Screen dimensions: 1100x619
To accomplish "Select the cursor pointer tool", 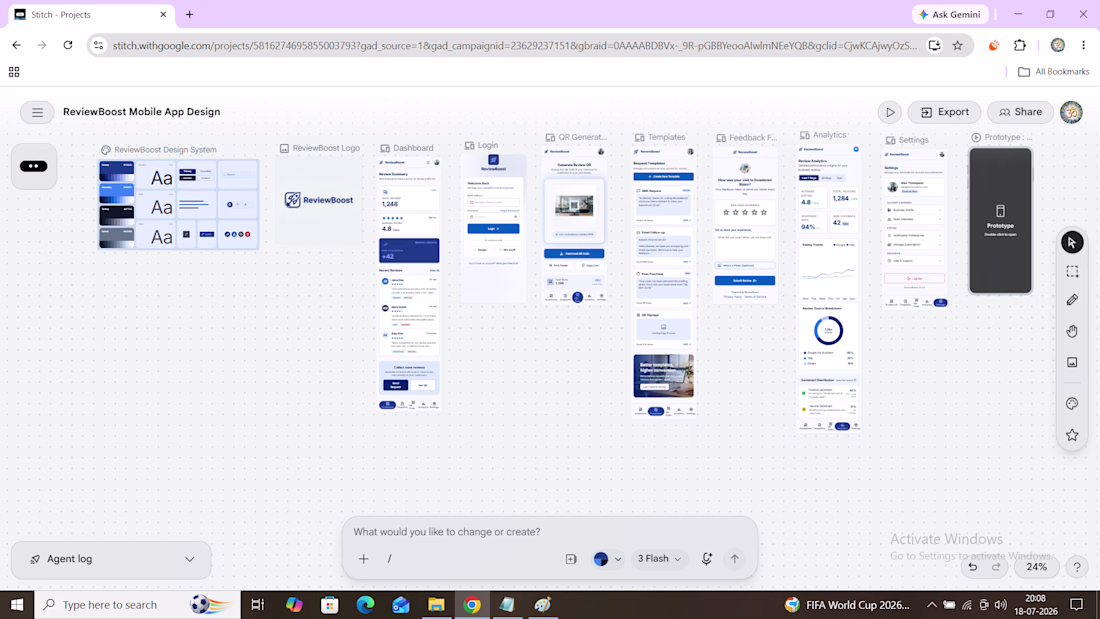I will pos(1072,242).
